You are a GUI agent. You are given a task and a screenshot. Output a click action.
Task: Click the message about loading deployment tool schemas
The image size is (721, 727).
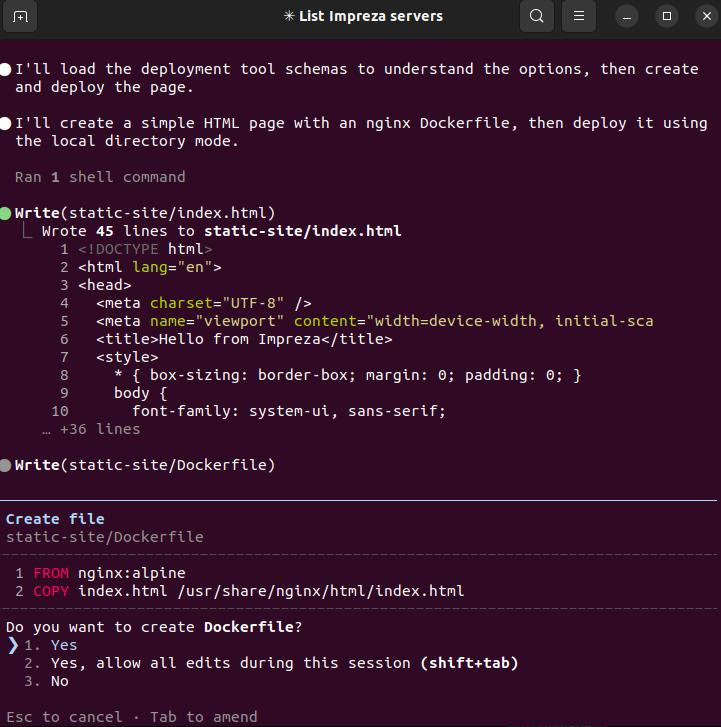(x=357, y=78)
